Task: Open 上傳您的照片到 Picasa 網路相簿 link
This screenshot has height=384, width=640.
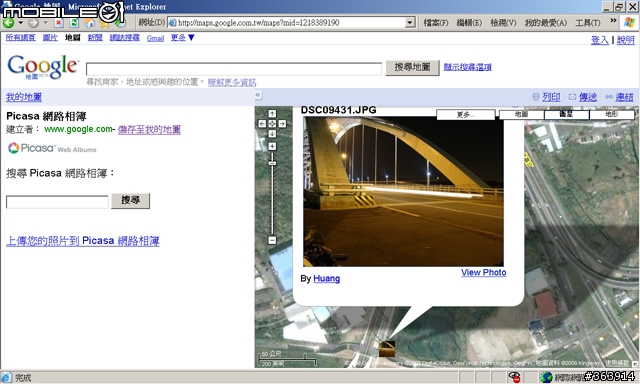Action: coord(82,241)
